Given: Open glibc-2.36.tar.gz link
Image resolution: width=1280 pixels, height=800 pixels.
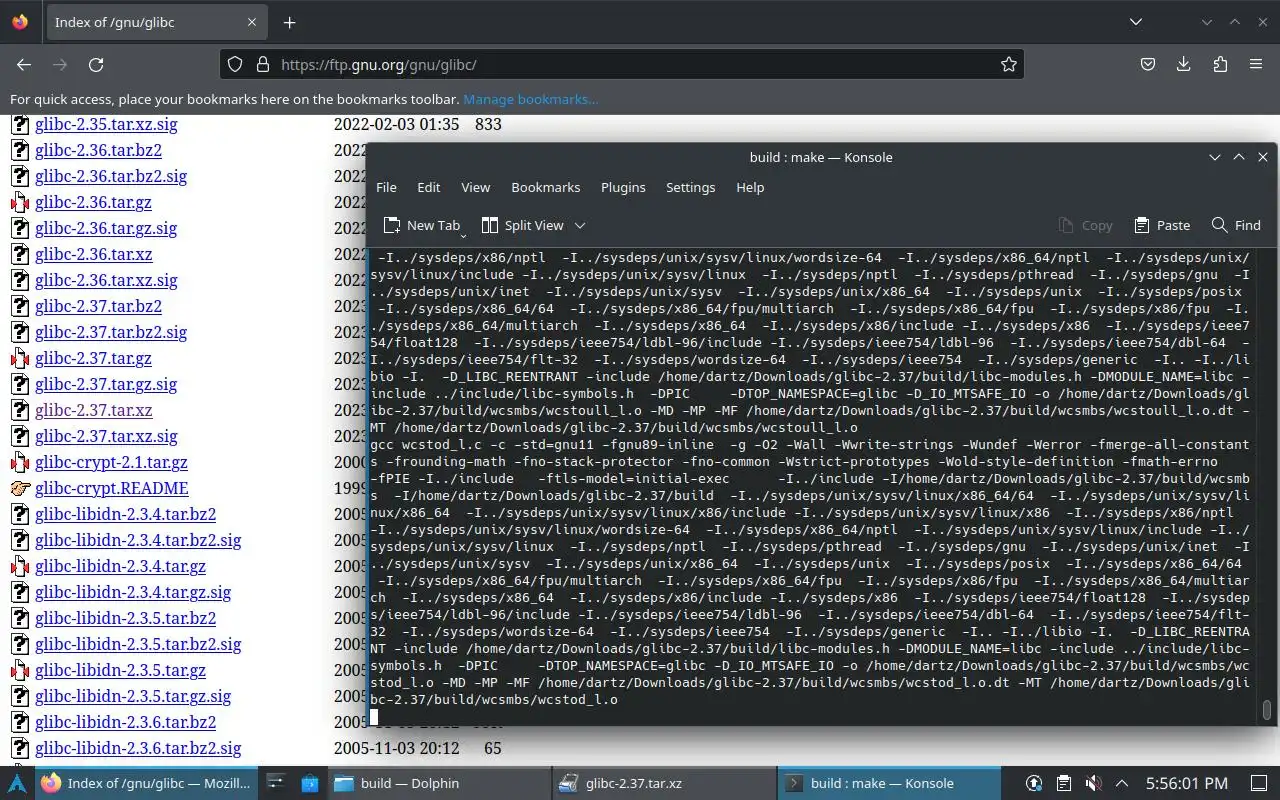Looking at the screenshot, I should [x=93, y=202].
